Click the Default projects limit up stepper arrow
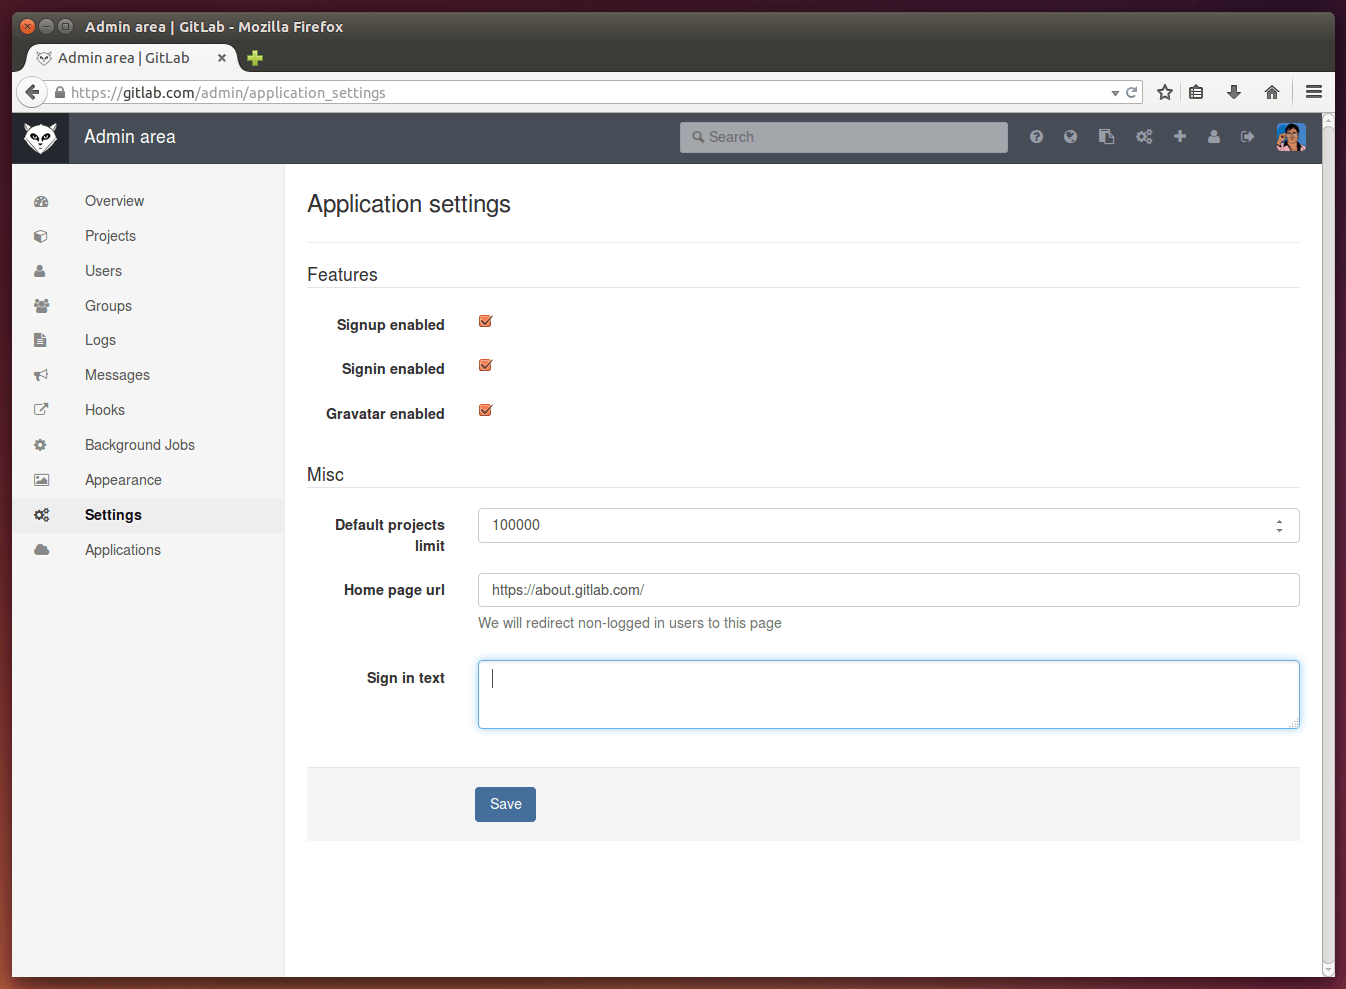The image size is (1346, 989). (x=1279, y=520)
